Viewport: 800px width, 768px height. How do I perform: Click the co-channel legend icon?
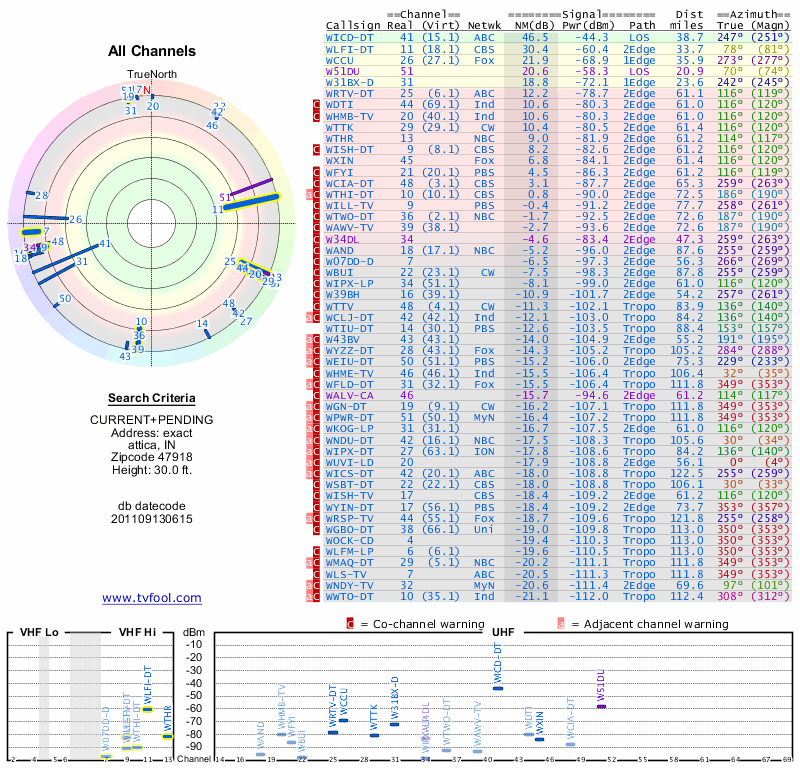(350, 624)
